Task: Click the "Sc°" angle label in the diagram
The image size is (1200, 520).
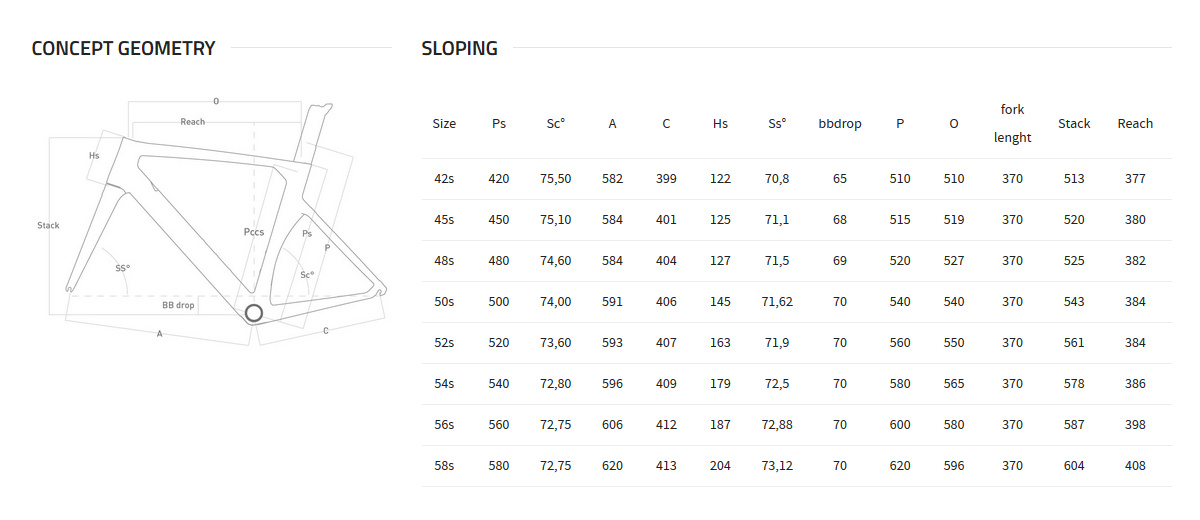Action: pos(307,274)
